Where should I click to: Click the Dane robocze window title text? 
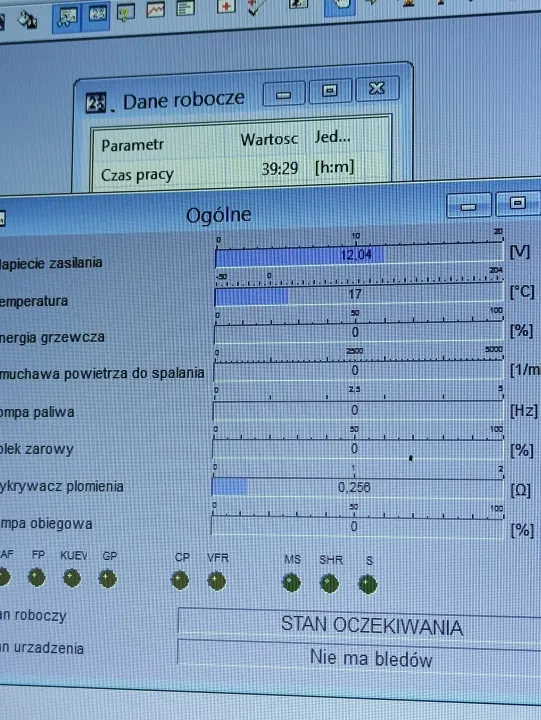point(184,100)
